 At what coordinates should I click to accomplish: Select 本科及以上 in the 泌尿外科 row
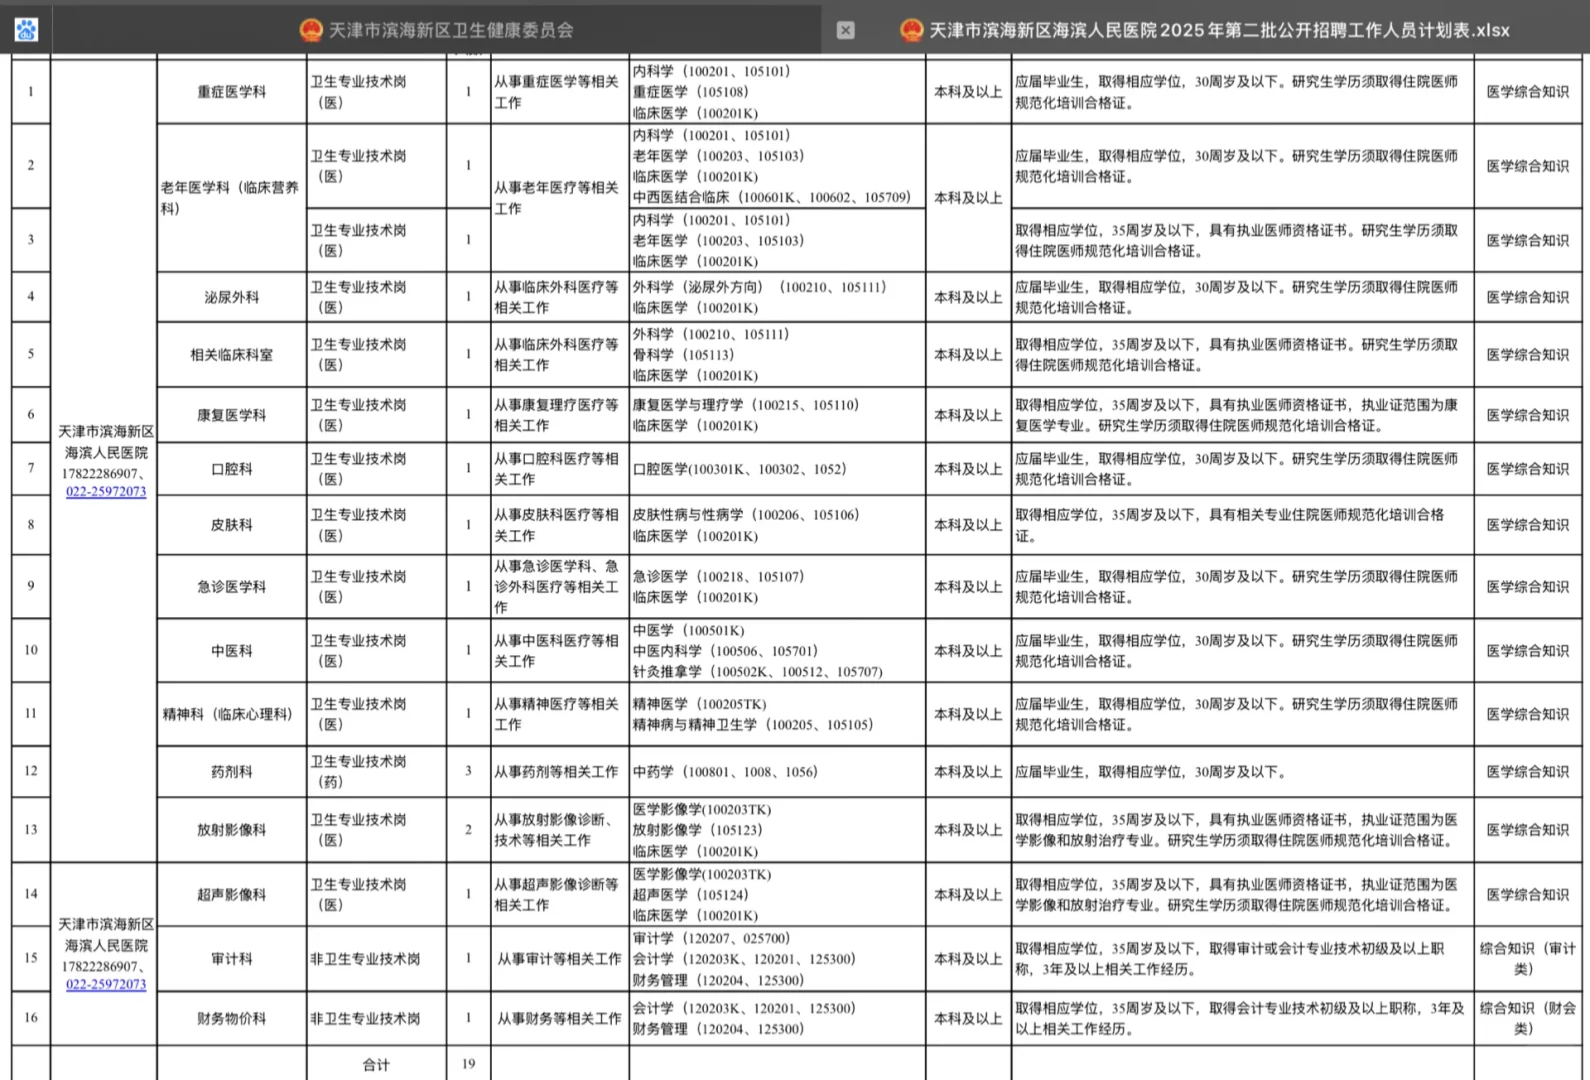(968, 297)
